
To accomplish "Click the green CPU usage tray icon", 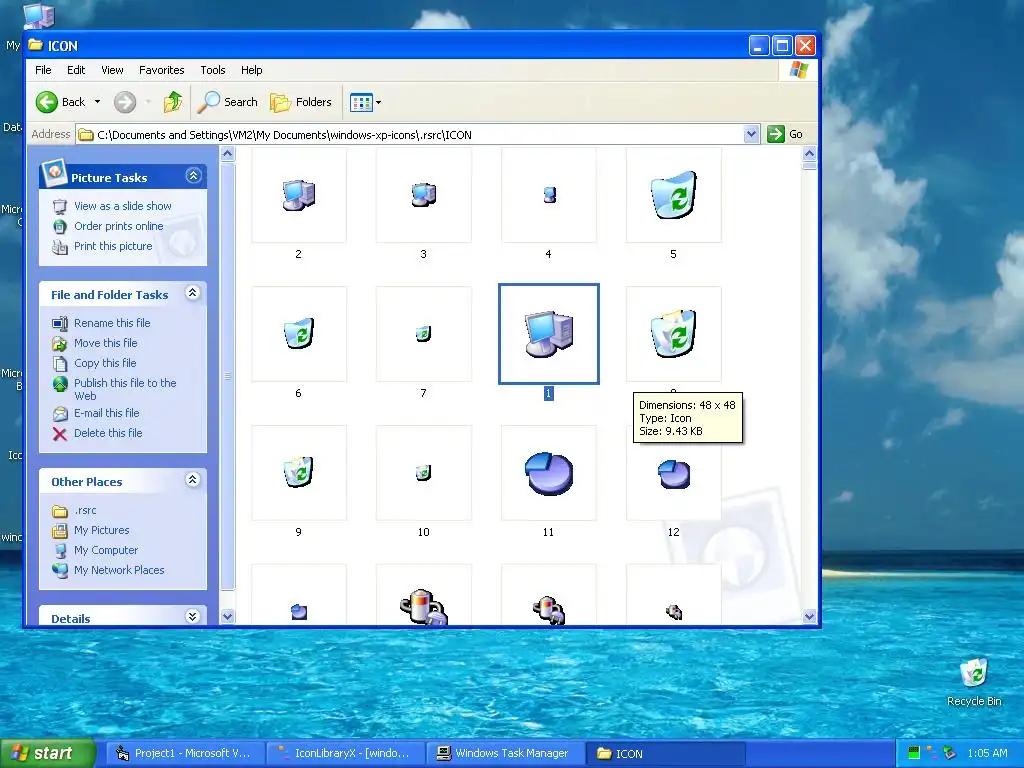I will pyautogui.click(x=914, y=754).
